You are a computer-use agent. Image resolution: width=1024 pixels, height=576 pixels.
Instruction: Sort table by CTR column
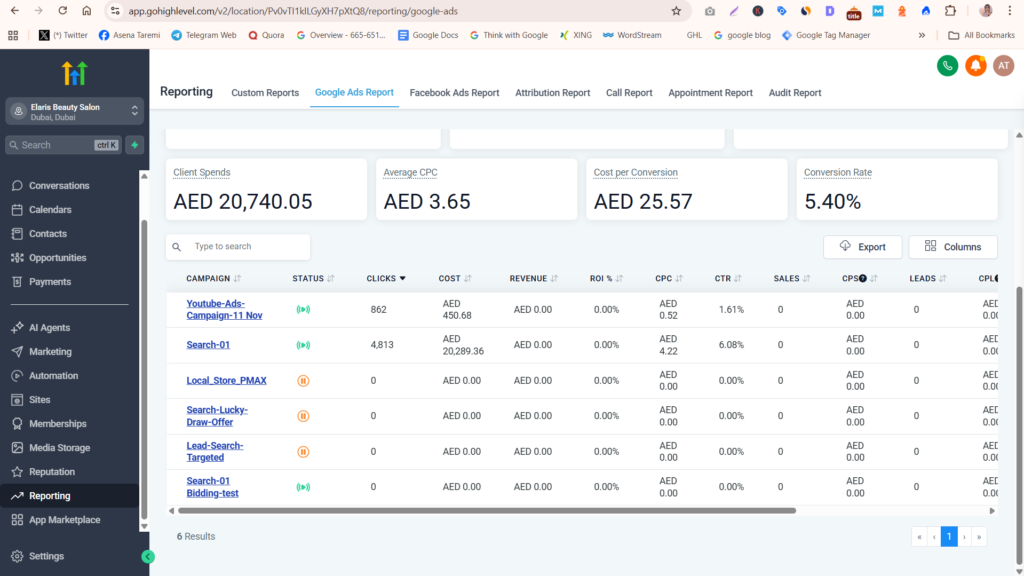click(728, 278)
